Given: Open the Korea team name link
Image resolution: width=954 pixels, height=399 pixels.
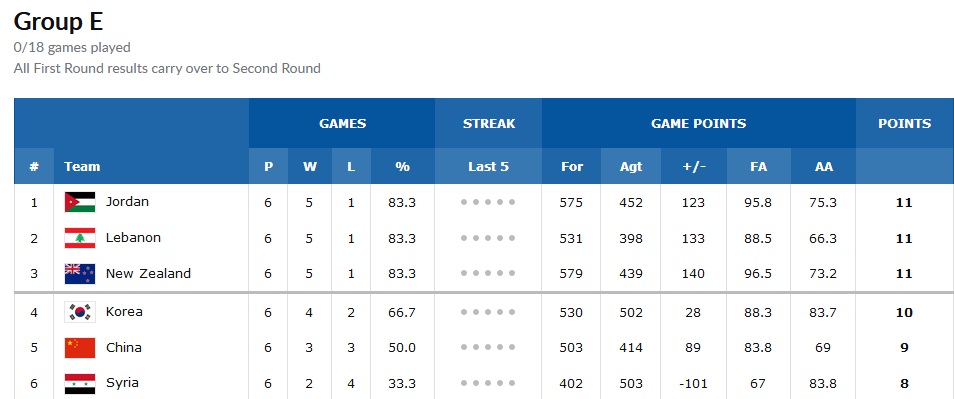Looking at the screenshot, I should tap(124, 311).
